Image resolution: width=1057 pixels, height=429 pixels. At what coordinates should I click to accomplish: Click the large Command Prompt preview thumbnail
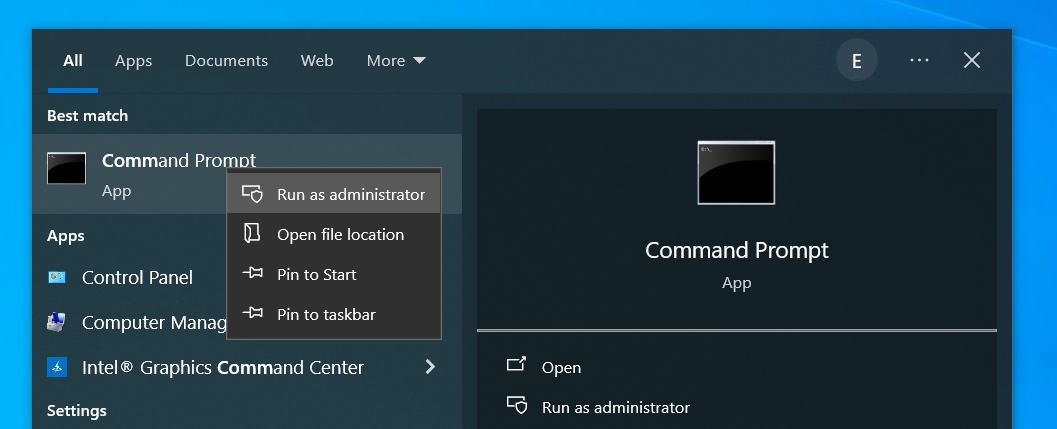(x=736, y=173)
